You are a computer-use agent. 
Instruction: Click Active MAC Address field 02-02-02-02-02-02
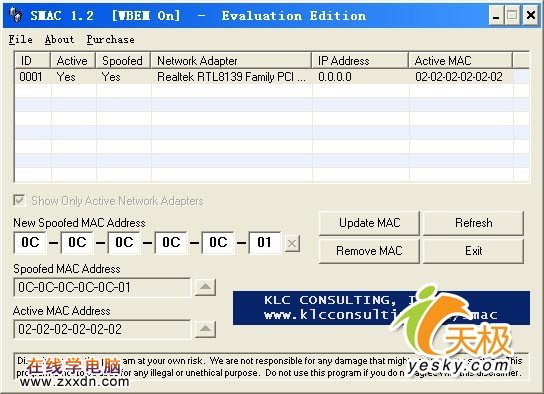pos(102,329)
